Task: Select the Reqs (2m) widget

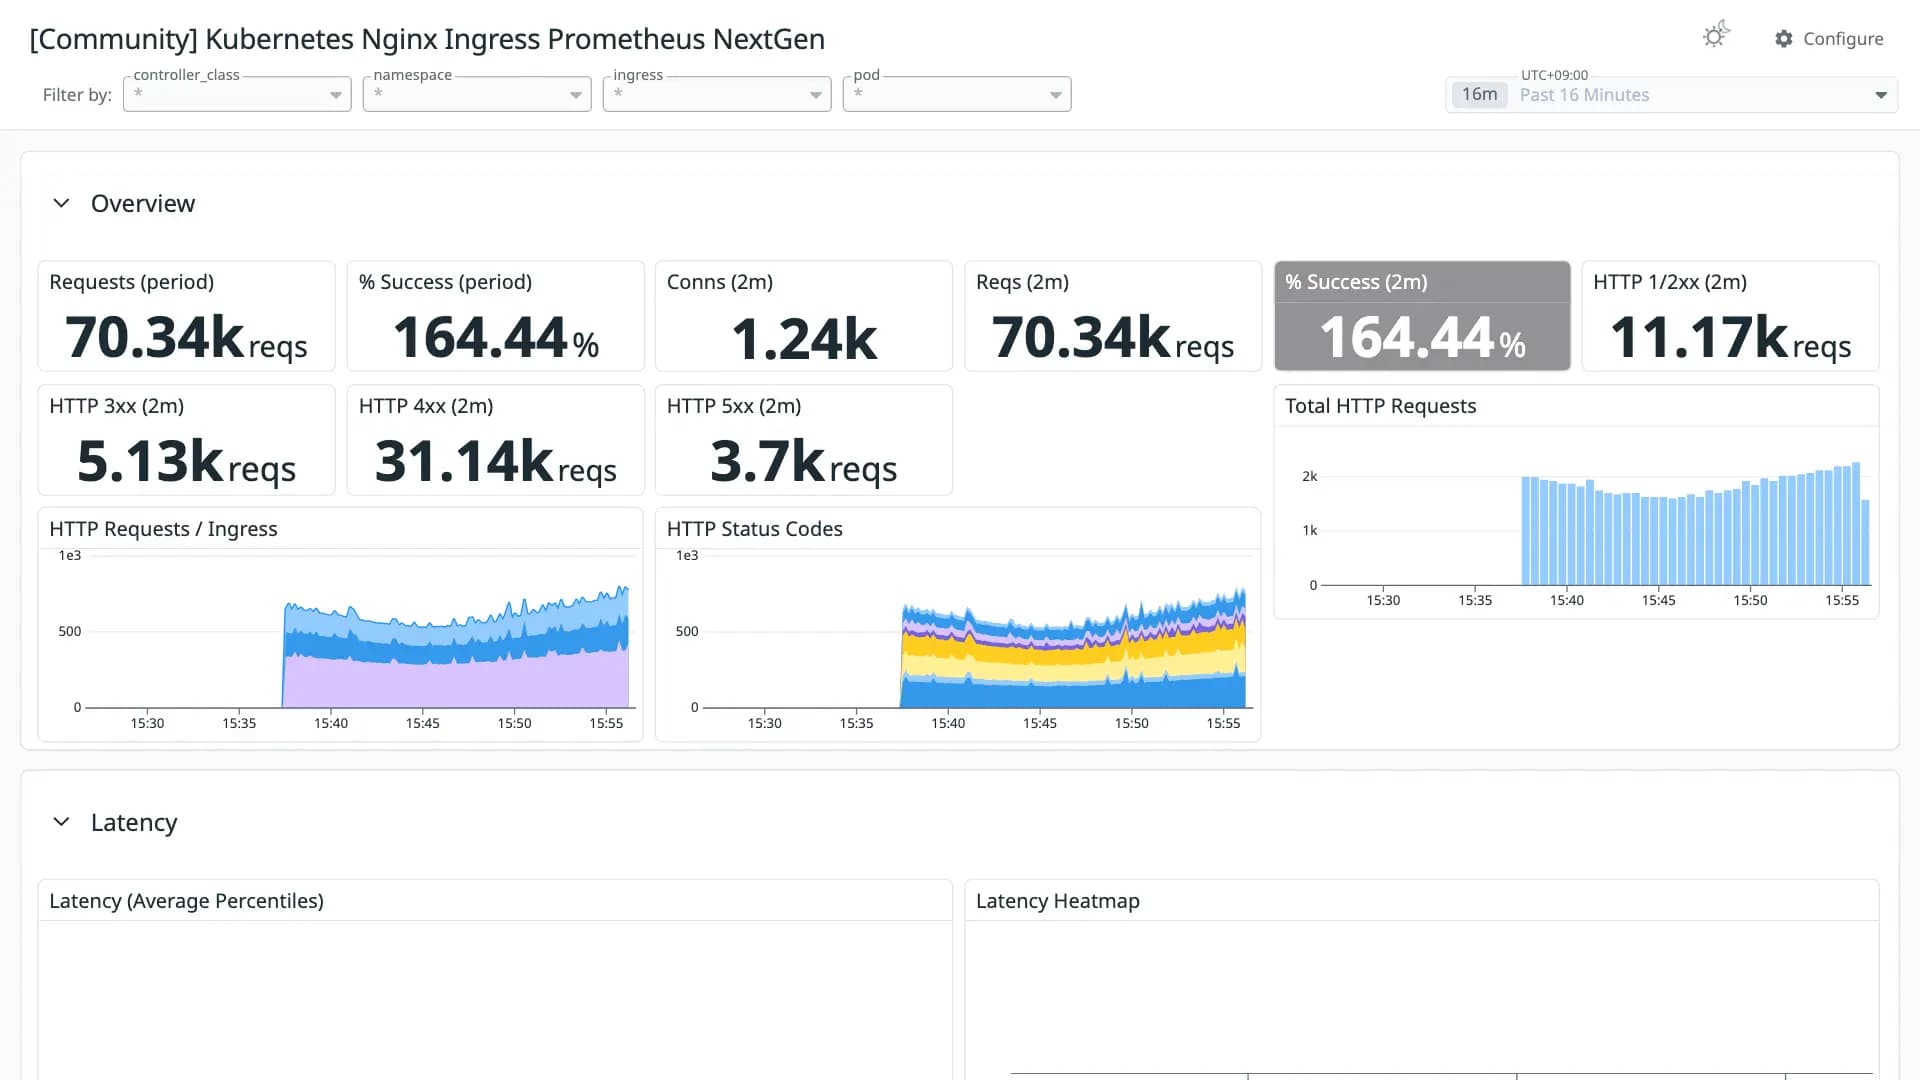Action: 1113,316
